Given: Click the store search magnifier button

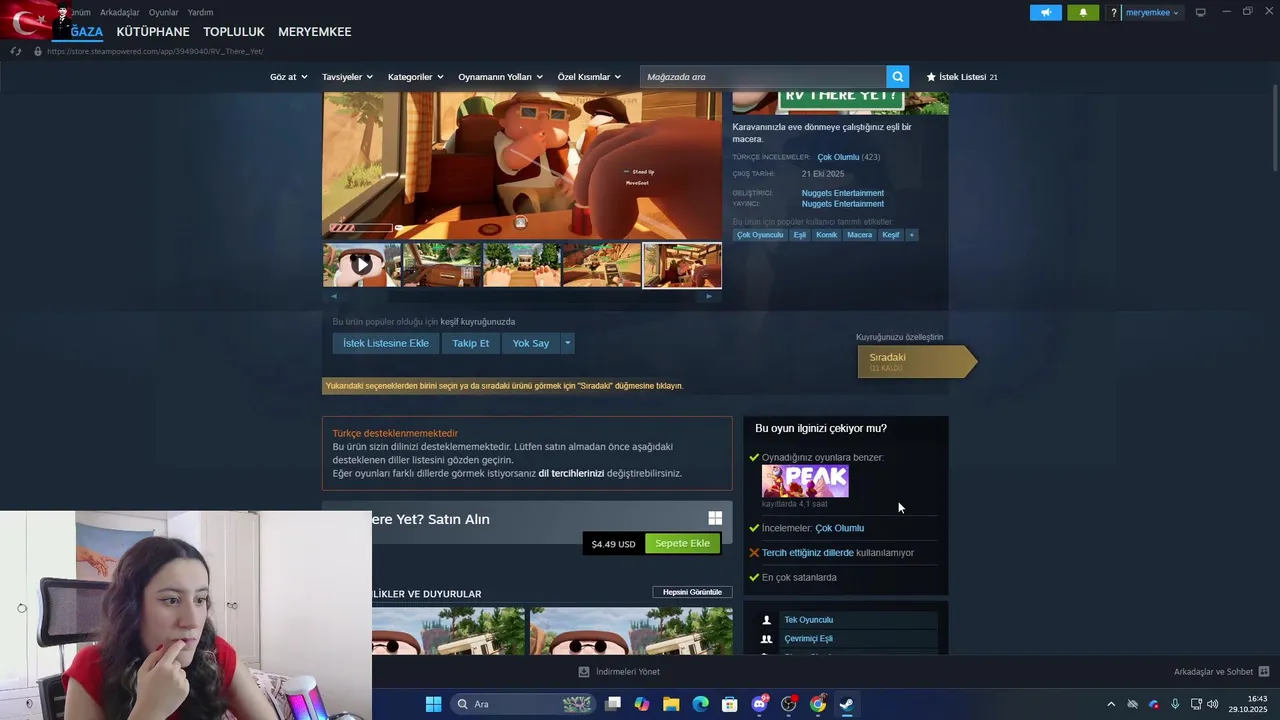Looking at the screenshot, I should [x=898, y=77].
